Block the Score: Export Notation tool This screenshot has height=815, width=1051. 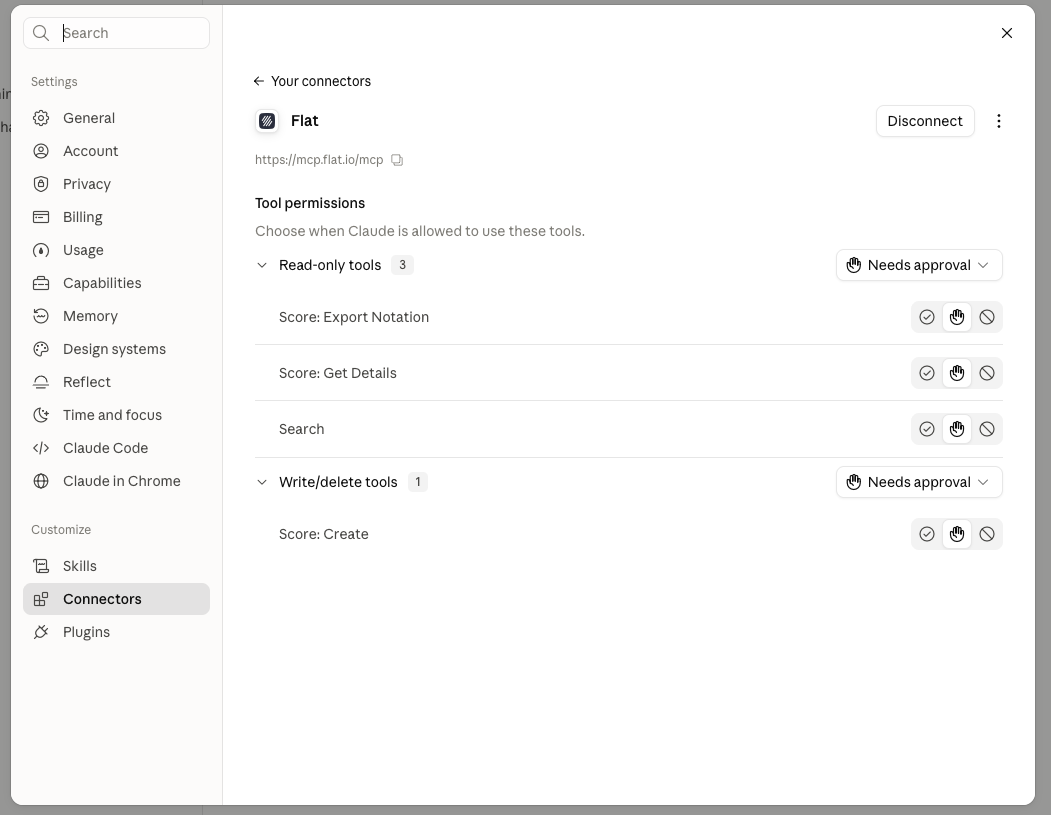[x=987, y=317]
